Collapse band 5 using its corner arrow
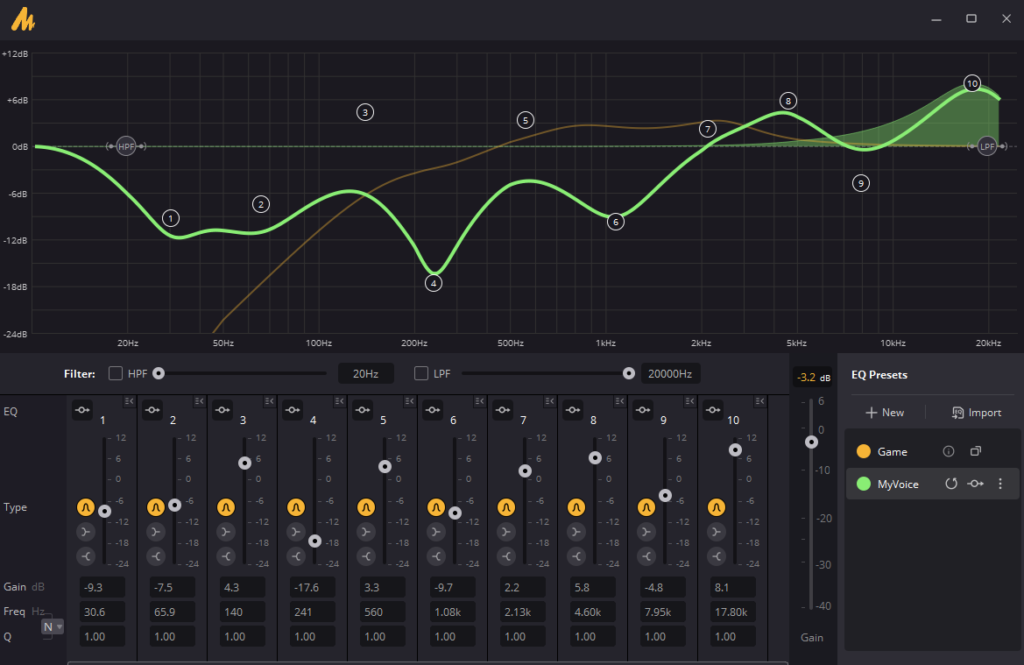This screenshot has height=665, width=1024. point(409,402)
